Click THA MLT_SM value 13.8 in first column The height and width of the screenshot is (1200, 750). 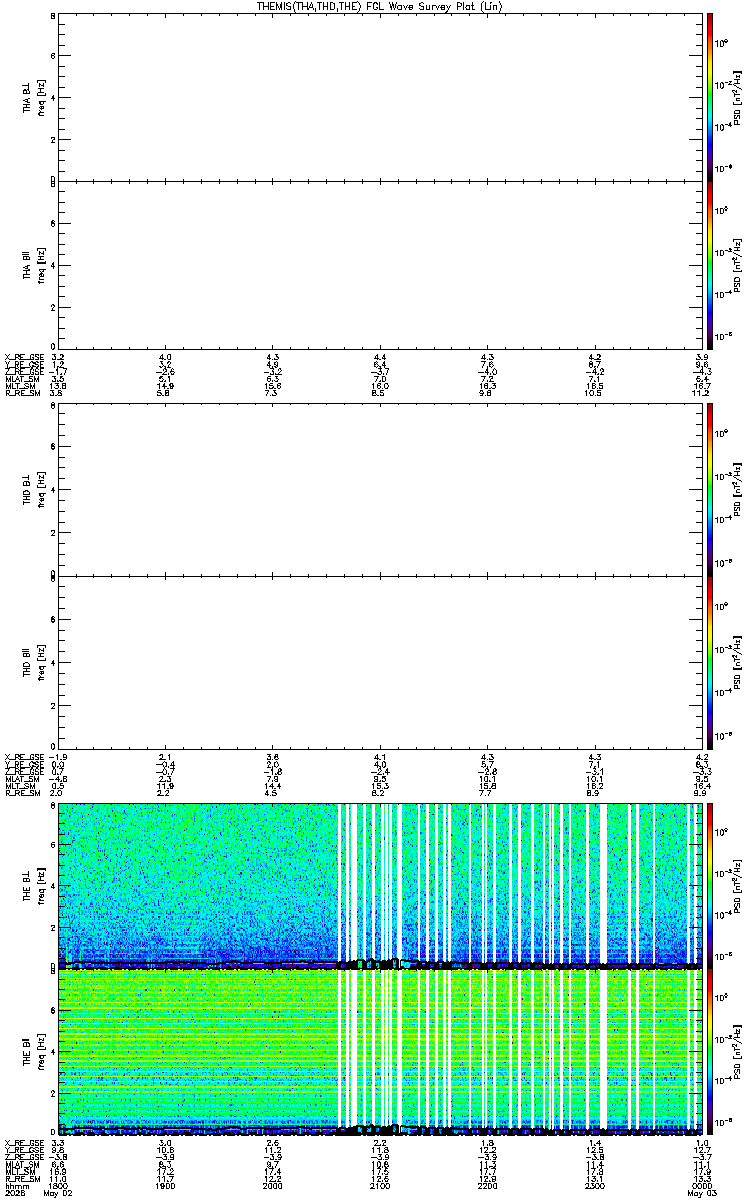[58, 386]
